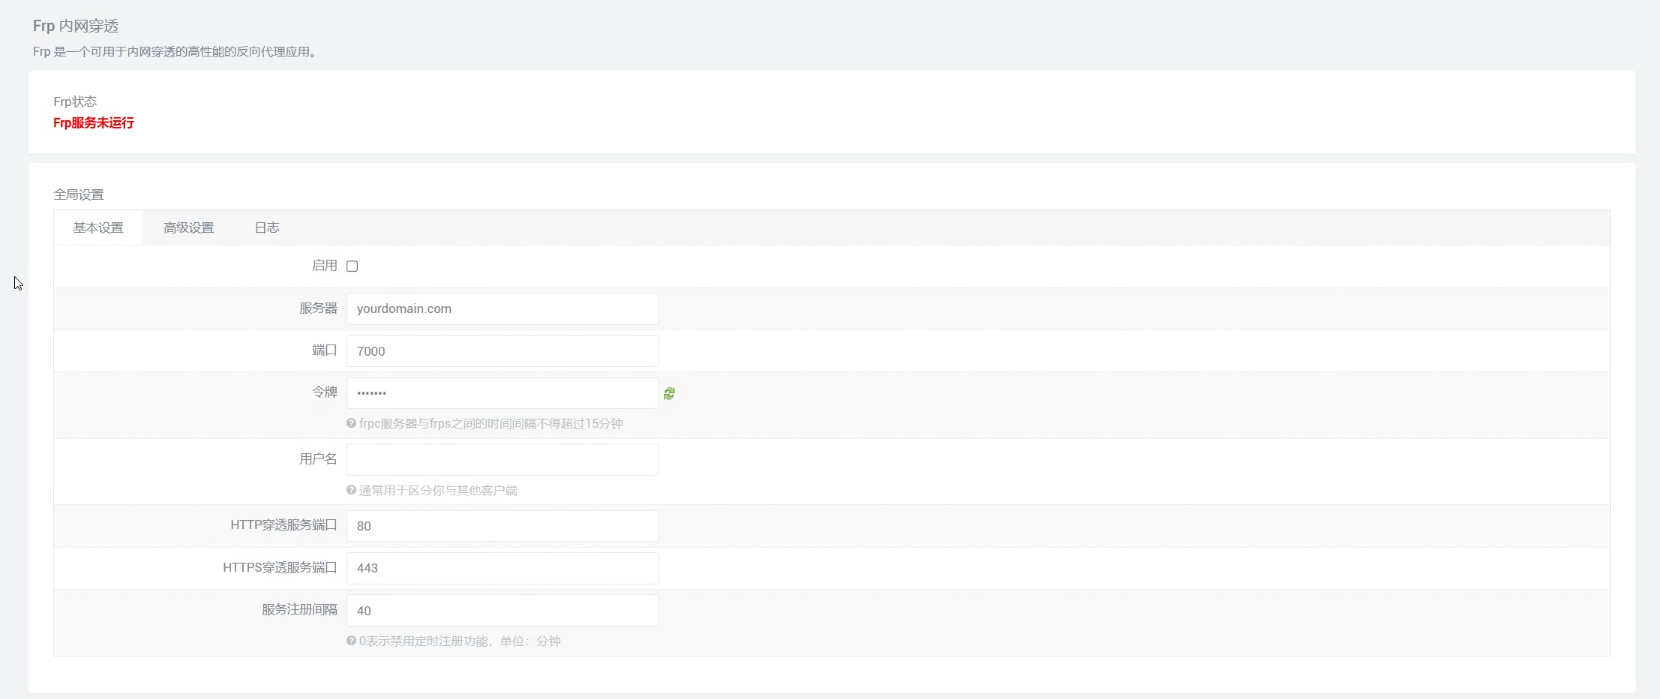Click the 服务注册间隔 field showing 40
This screenshot has height=699, width=1660.
click(502, 610)
